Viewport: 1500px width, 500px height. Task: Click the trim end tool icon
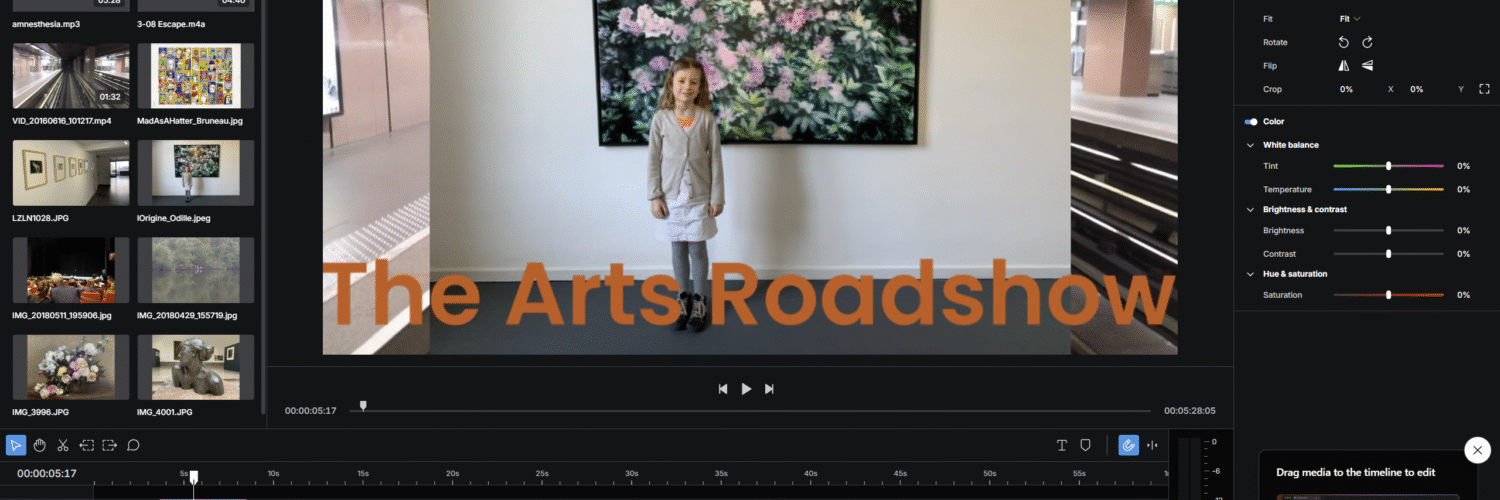click(x=110, y=445)
